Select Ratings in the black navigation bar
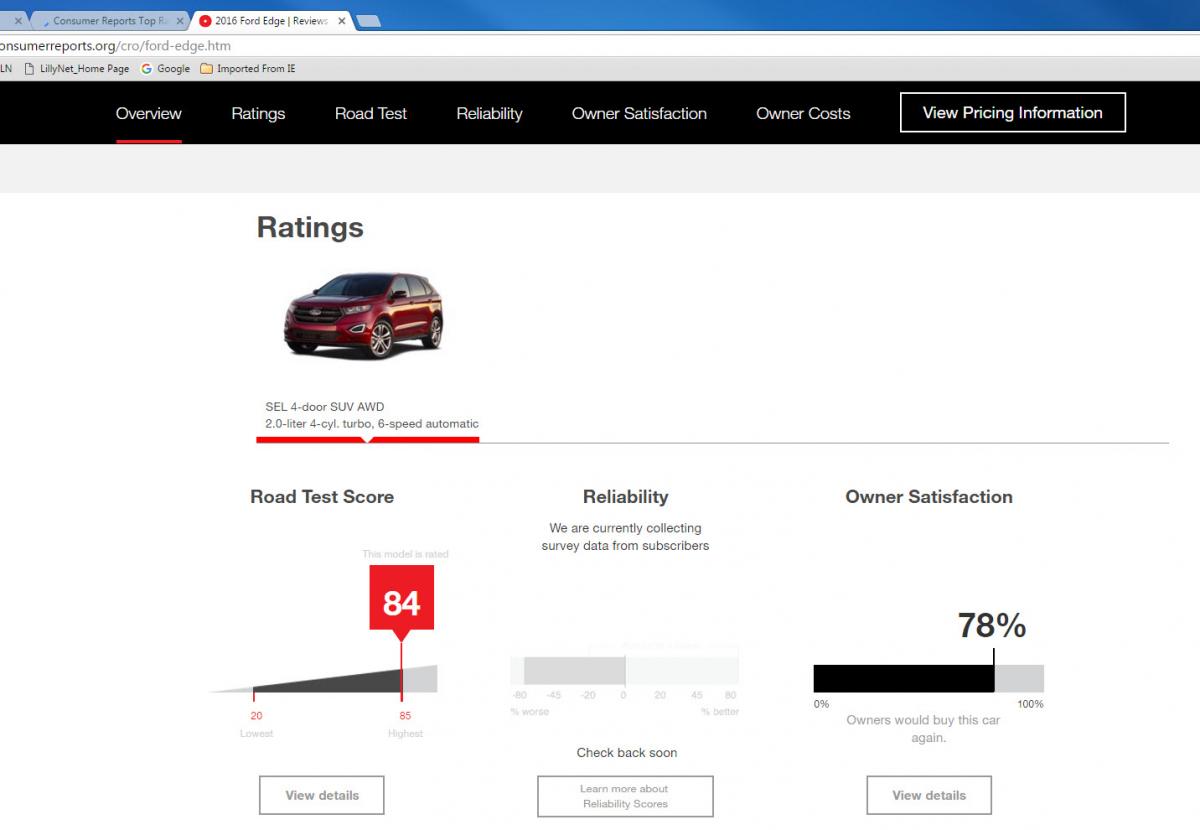The width and height of the screenshot is (1200, 830). click(258, 114)
